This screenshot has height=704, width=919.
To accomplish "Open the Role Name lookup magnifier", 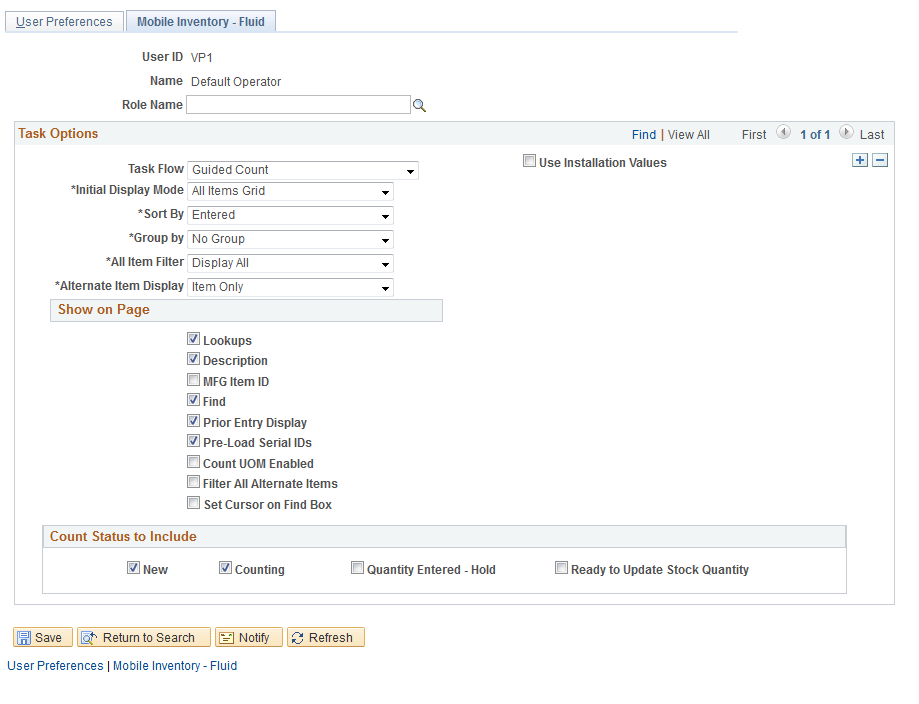I will point(419,104).
